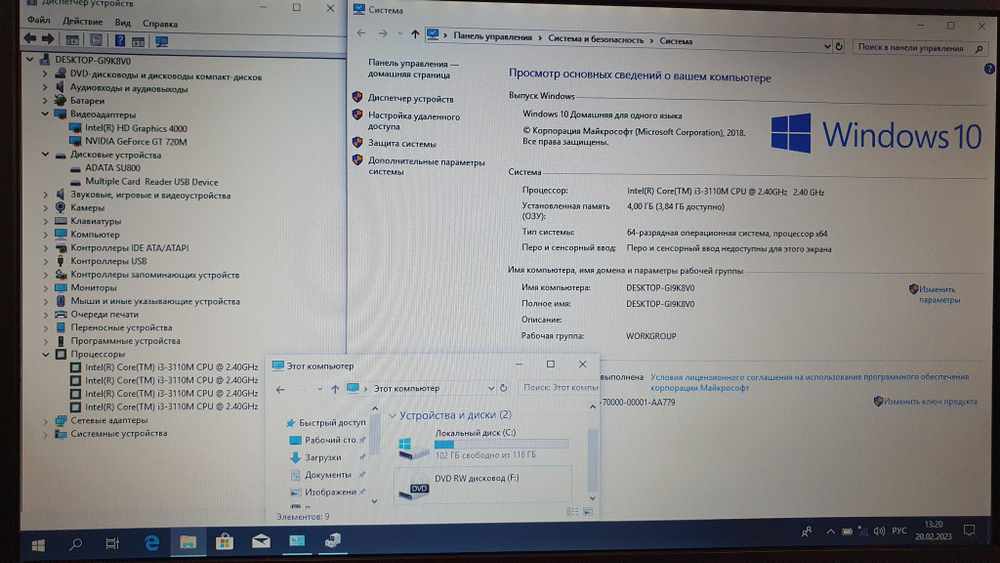
Task: Click the Explorer search field
Action: coord(559,387)
